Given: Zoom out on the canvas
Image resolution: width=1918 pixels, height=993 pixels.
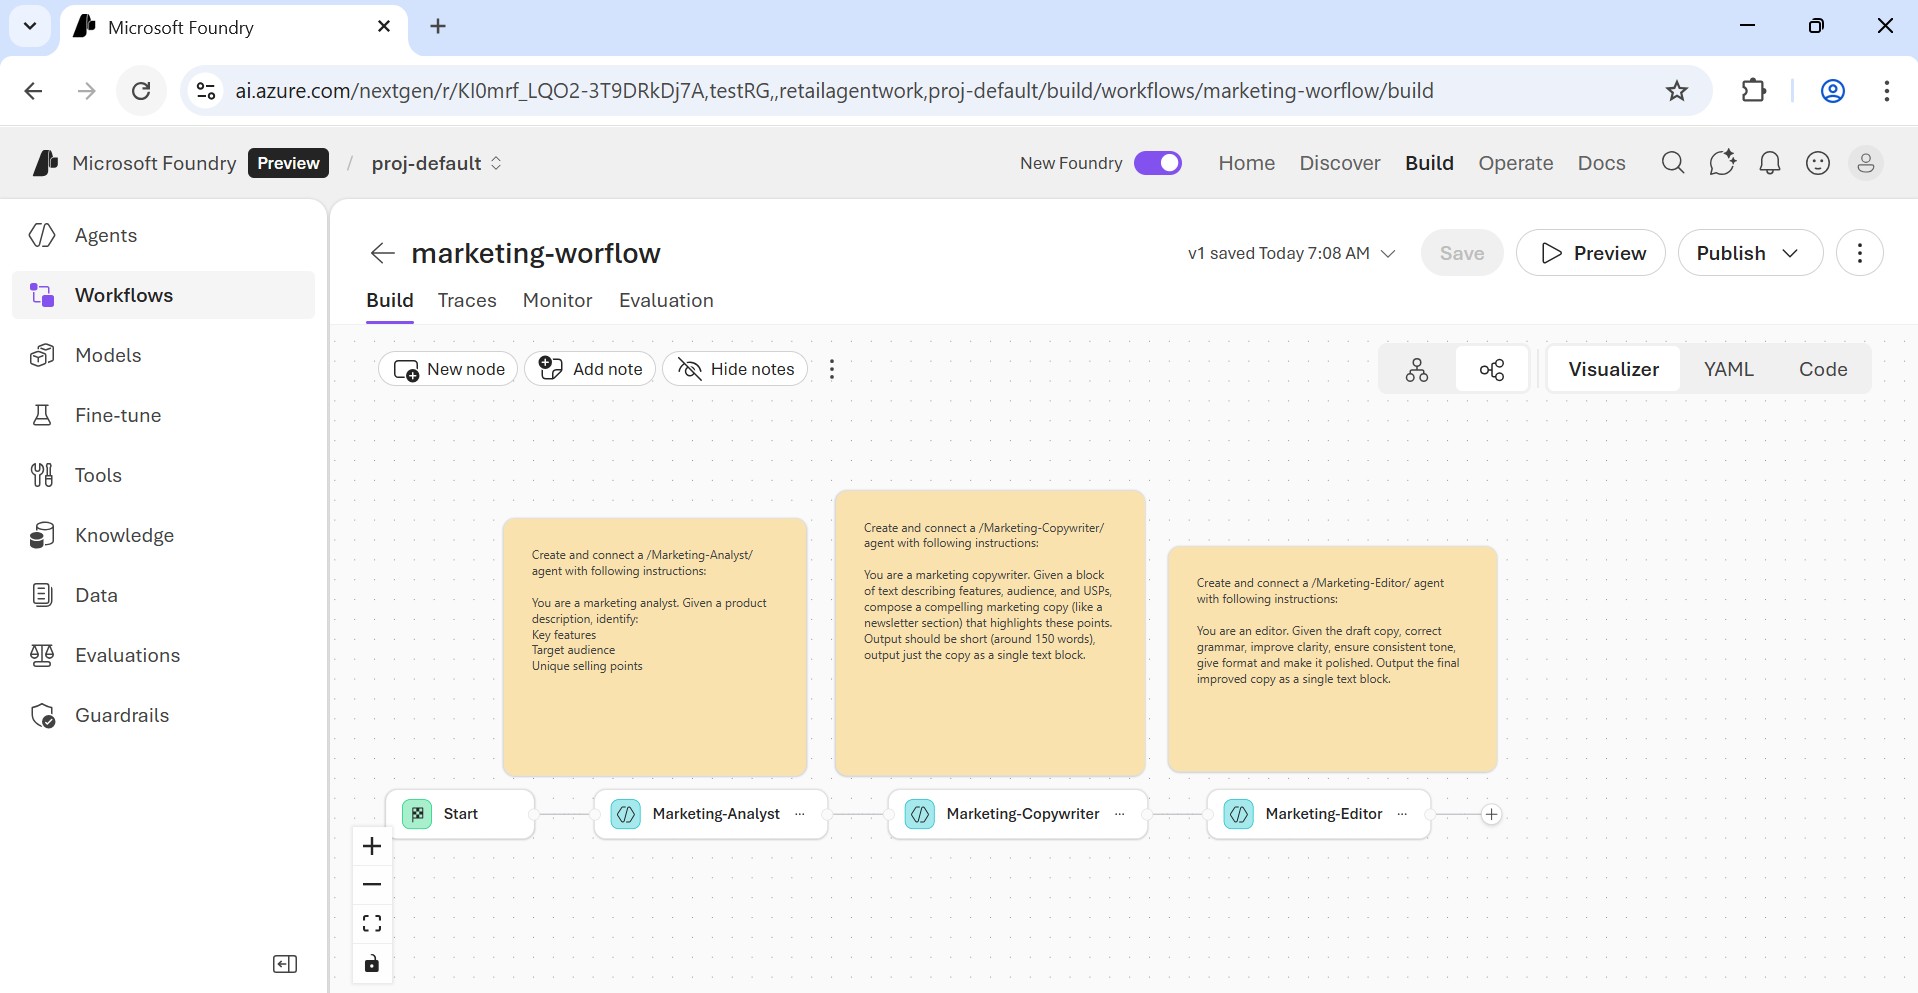Looking at the screenshot, I should [x=372, y=884].
